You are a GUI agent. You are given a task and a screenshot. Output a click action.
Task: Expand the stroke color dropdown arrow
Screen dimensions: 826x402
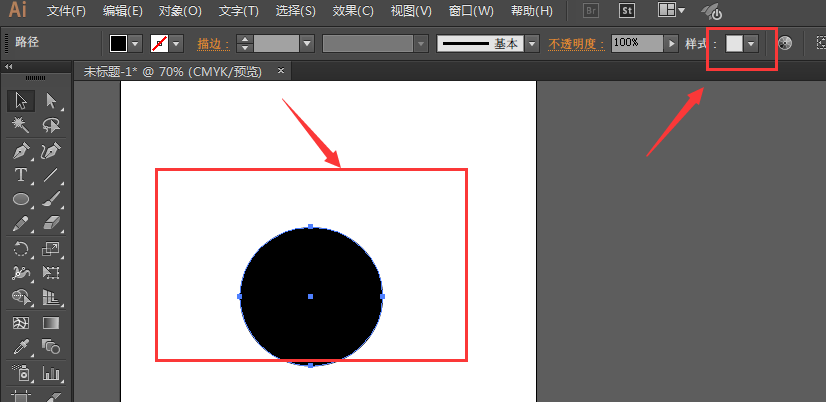click(177, 44)
